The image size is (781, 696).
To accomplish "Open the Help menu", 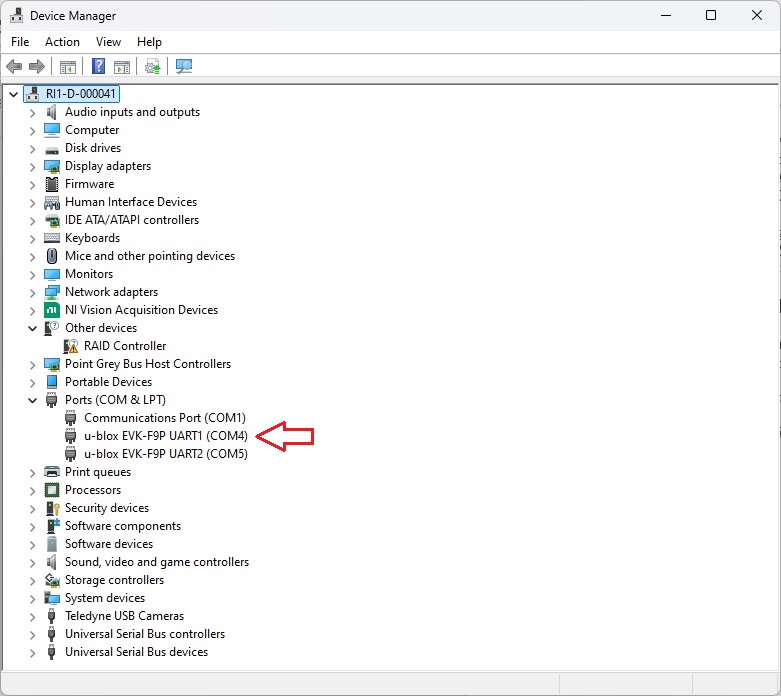I will [x=149, y=42].
